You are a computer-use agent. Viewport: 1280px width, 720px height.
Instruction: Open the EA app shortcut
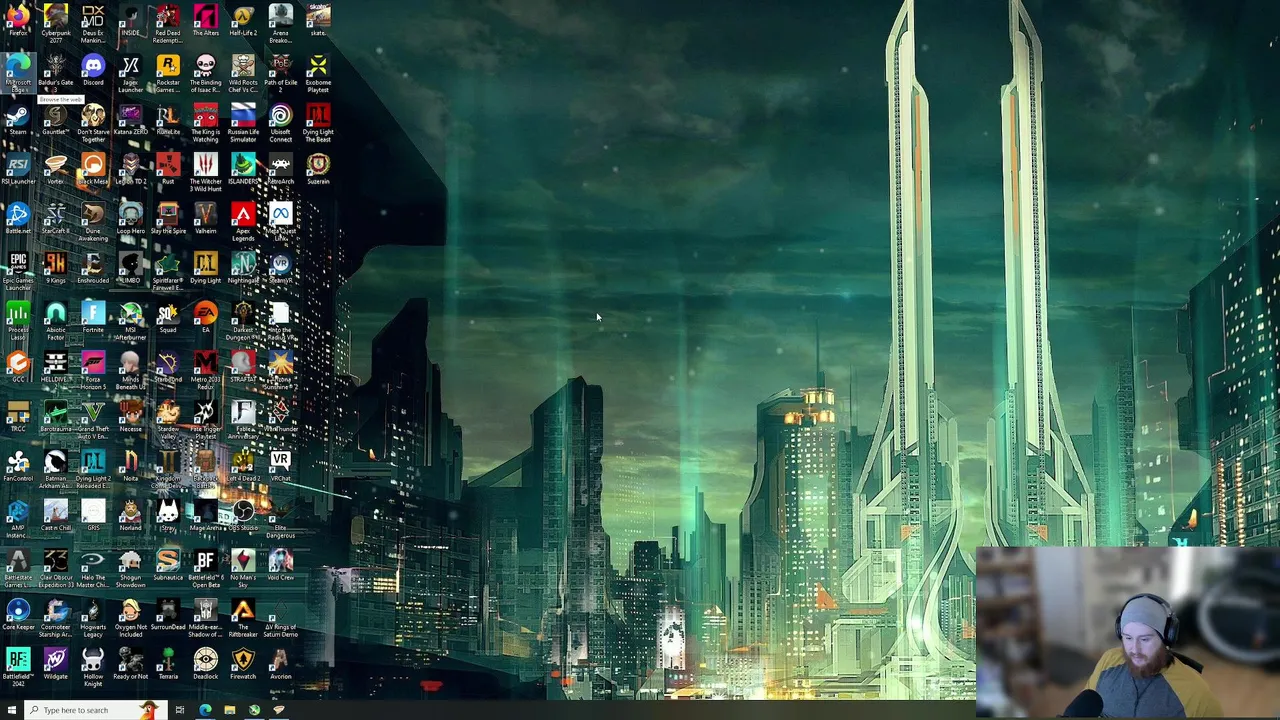pos(205,318)
